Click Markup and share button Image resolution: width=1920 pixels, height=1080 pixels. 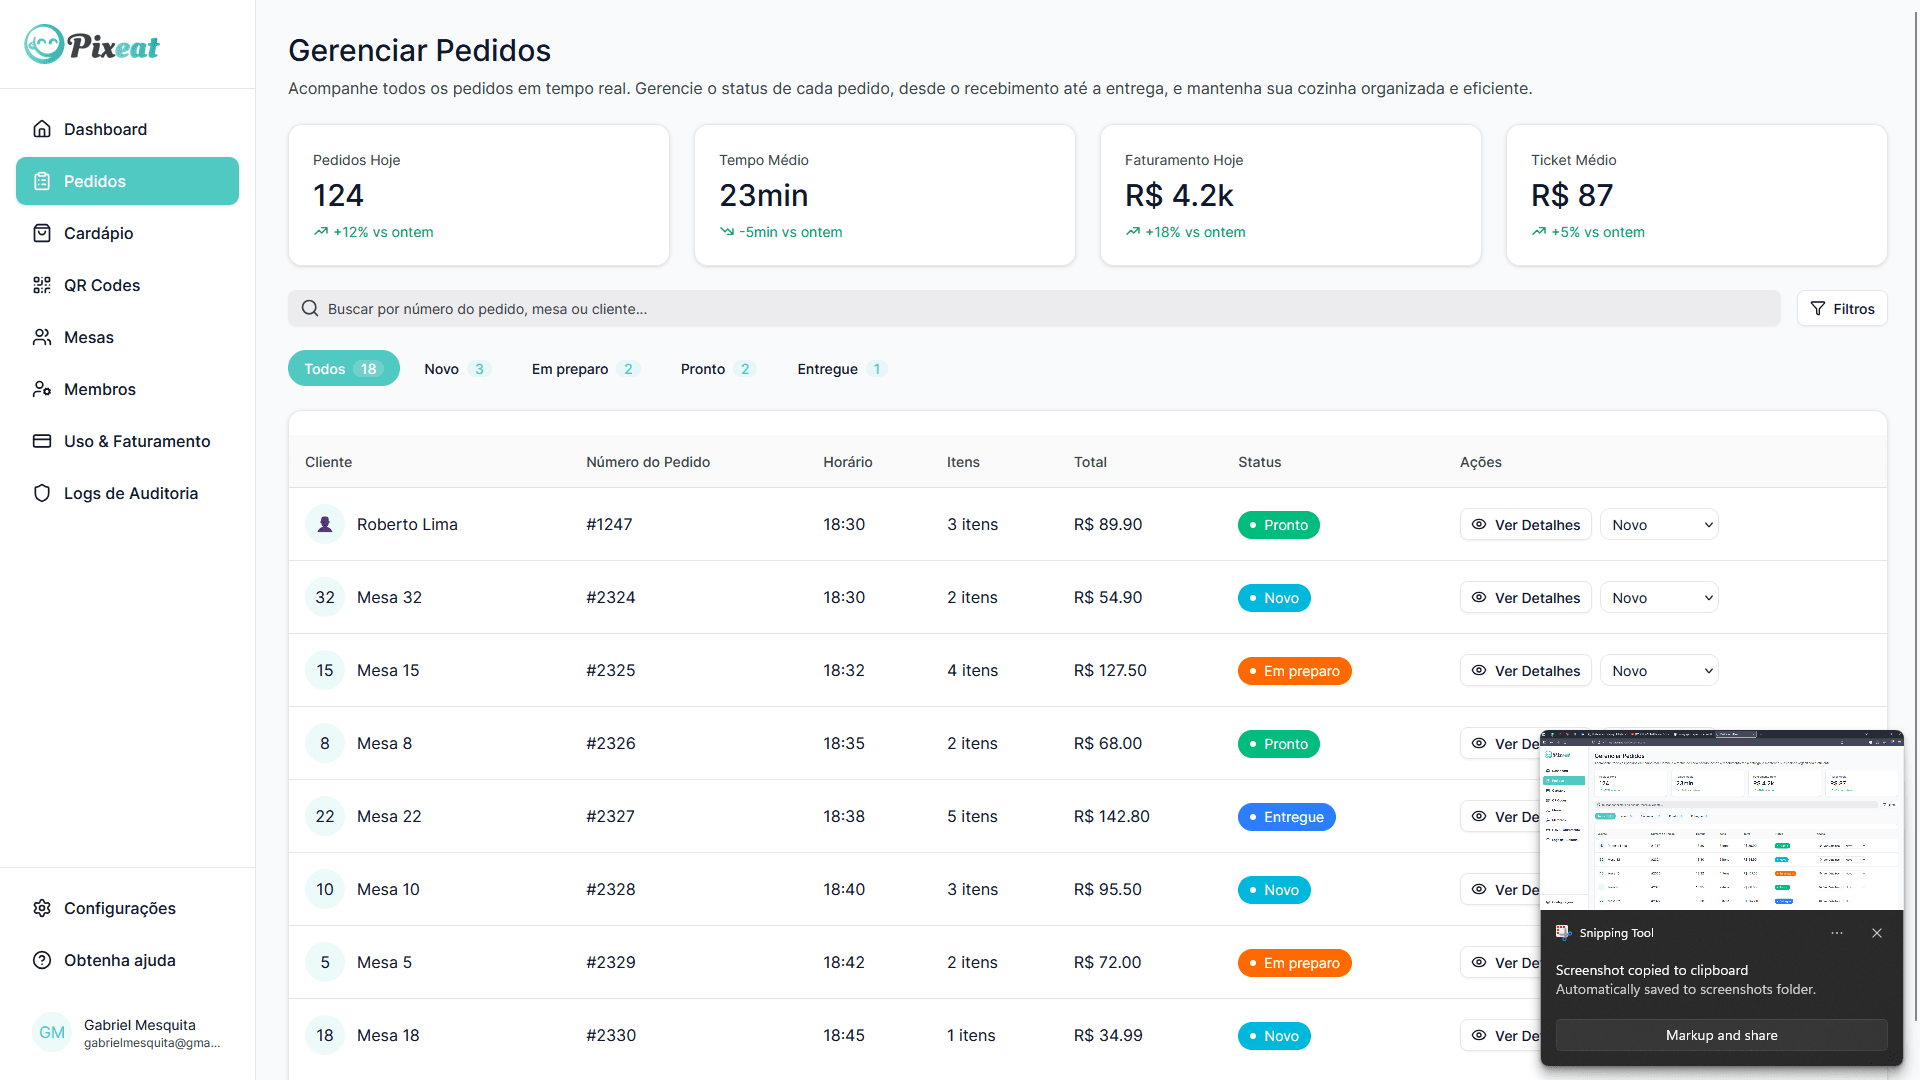[x=1721, y=1035]
